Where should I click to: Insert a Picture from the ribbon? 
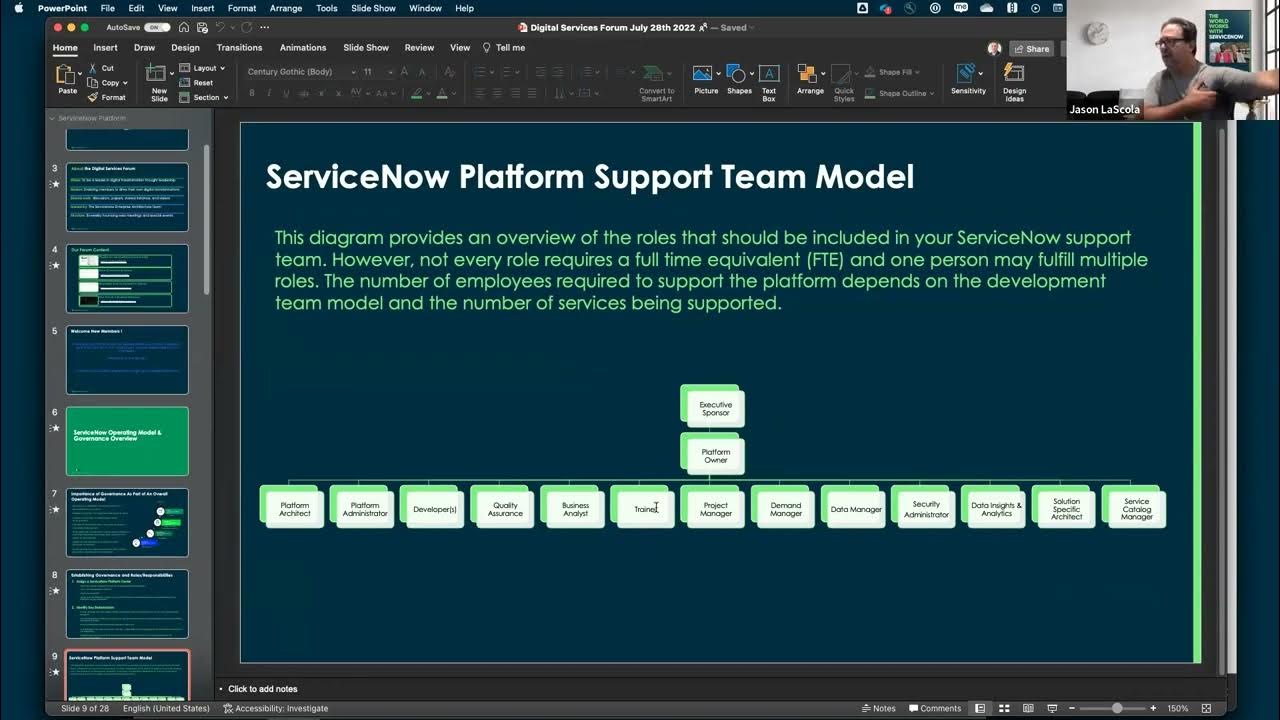click(x=706, y=81)
